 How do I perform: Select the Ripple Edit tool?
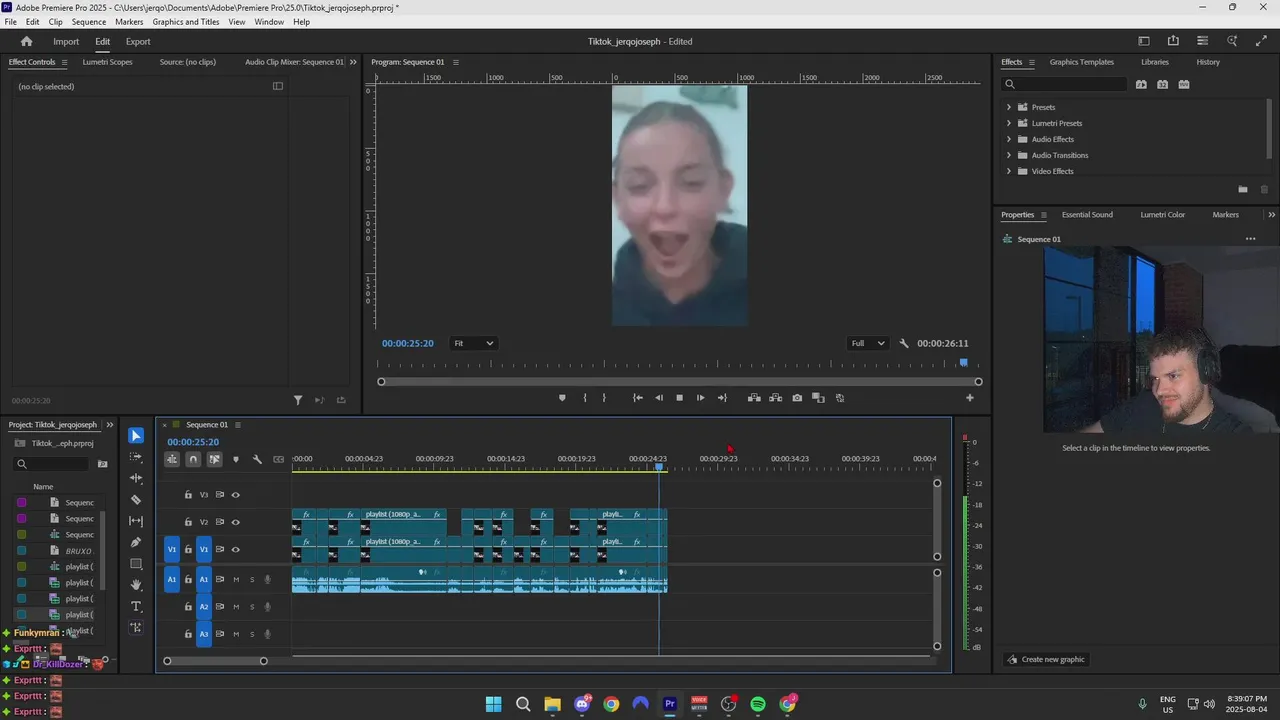click(x=136, y=478)
